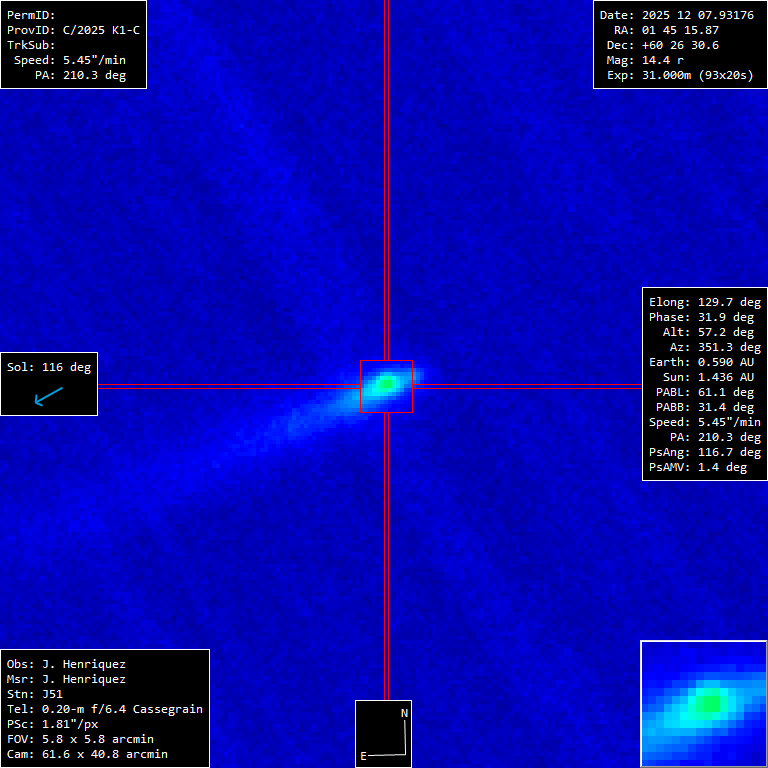Click the Date 2025 12 07.93176 line
Screen dimensions: 768x768
[x=676, y=15]
